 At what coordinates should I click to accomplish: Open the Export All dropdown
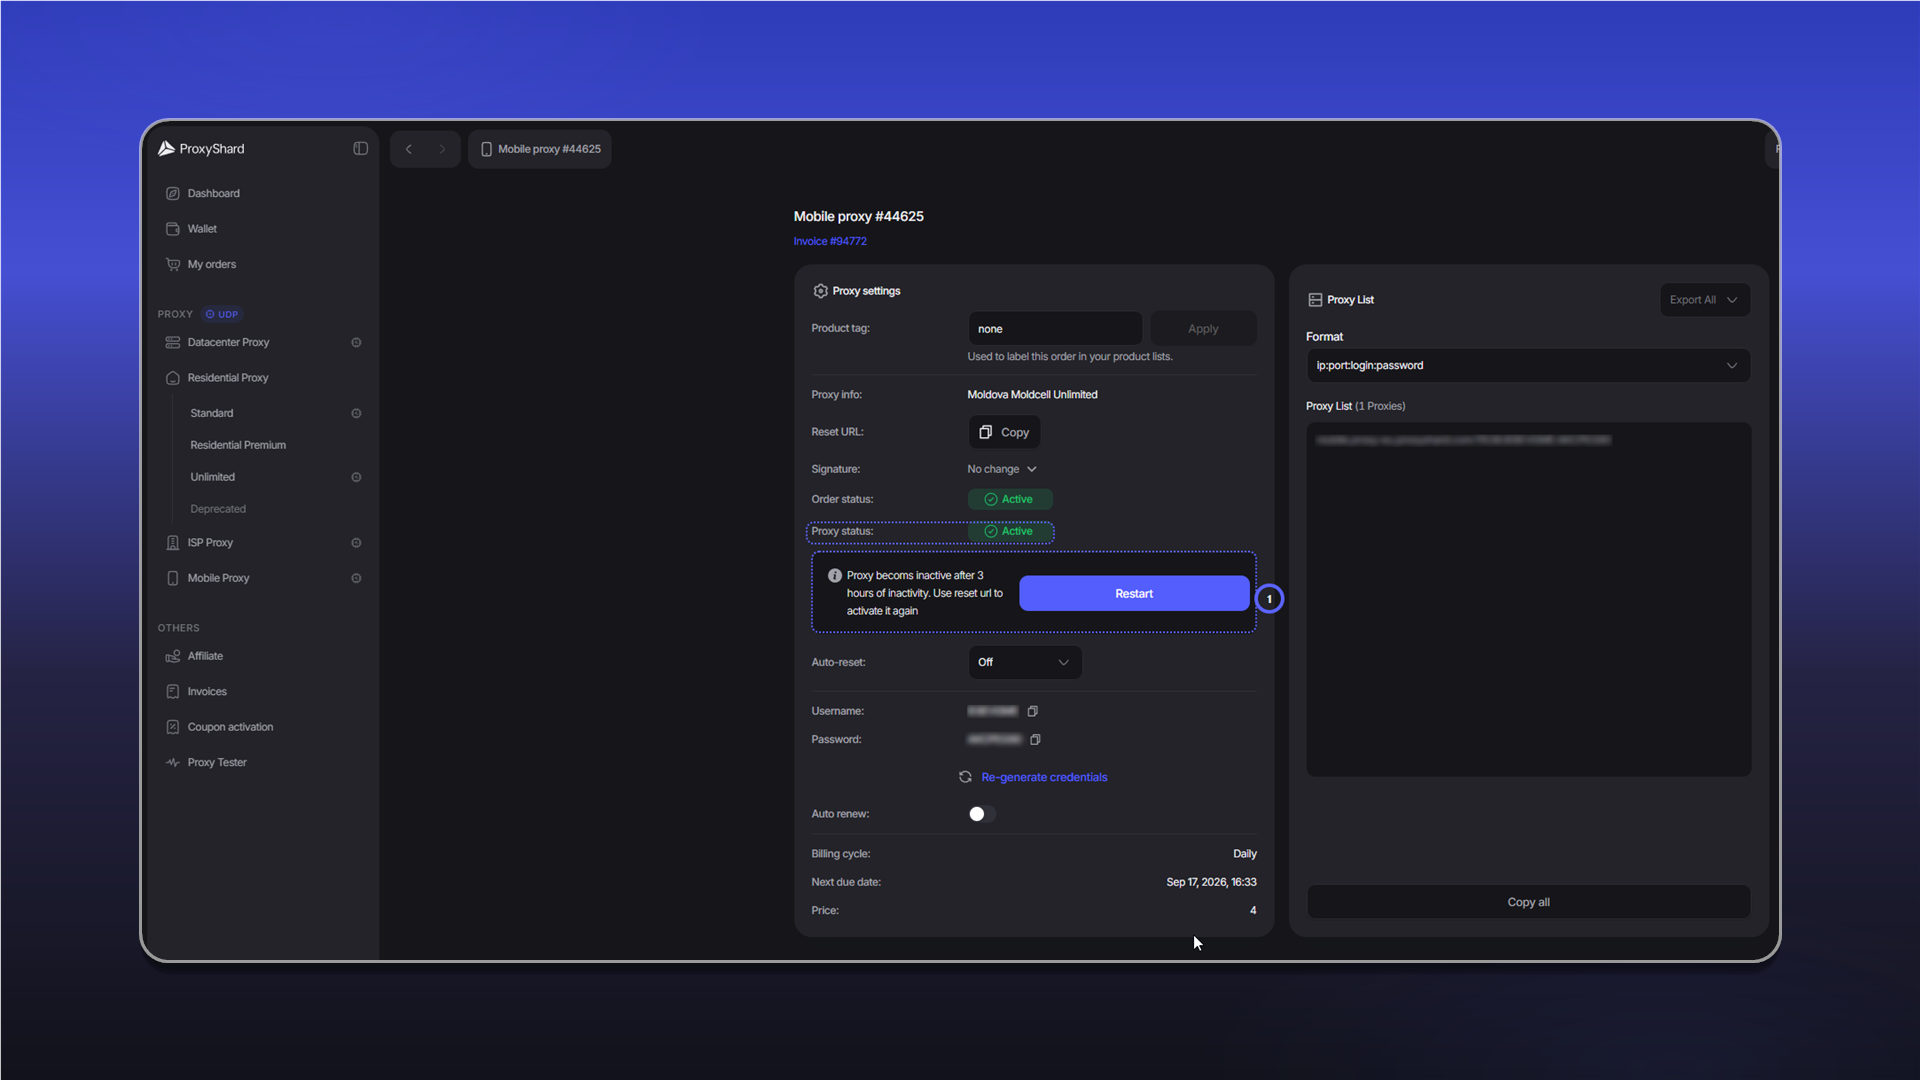[x=1704, y=300]
